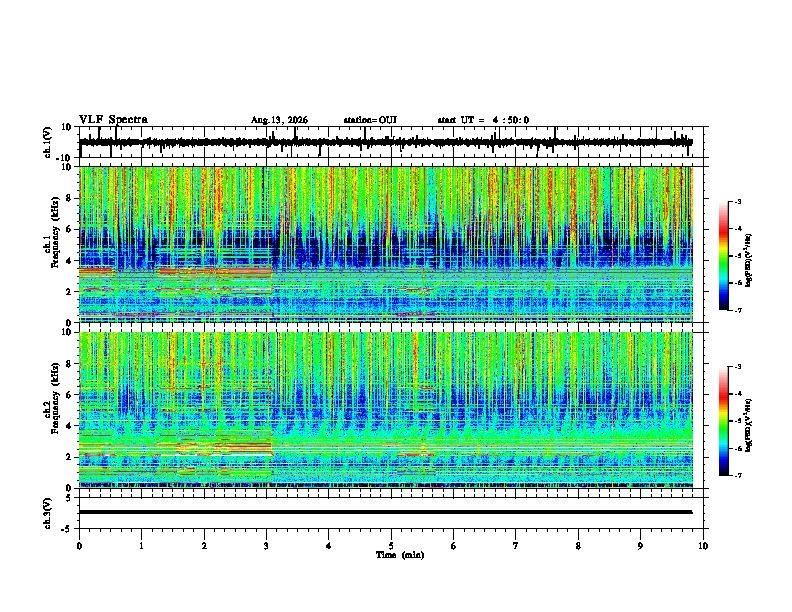
Task: Click the ch.1 spectrogram color bar
Action: pos(723,256)
